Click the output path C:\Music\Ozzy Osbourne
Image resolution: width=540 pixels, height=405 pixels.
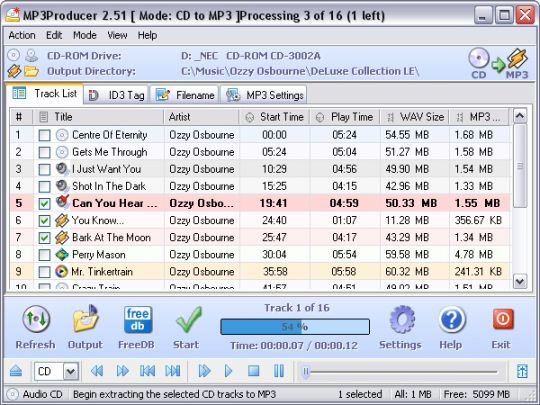pos(300,71)
